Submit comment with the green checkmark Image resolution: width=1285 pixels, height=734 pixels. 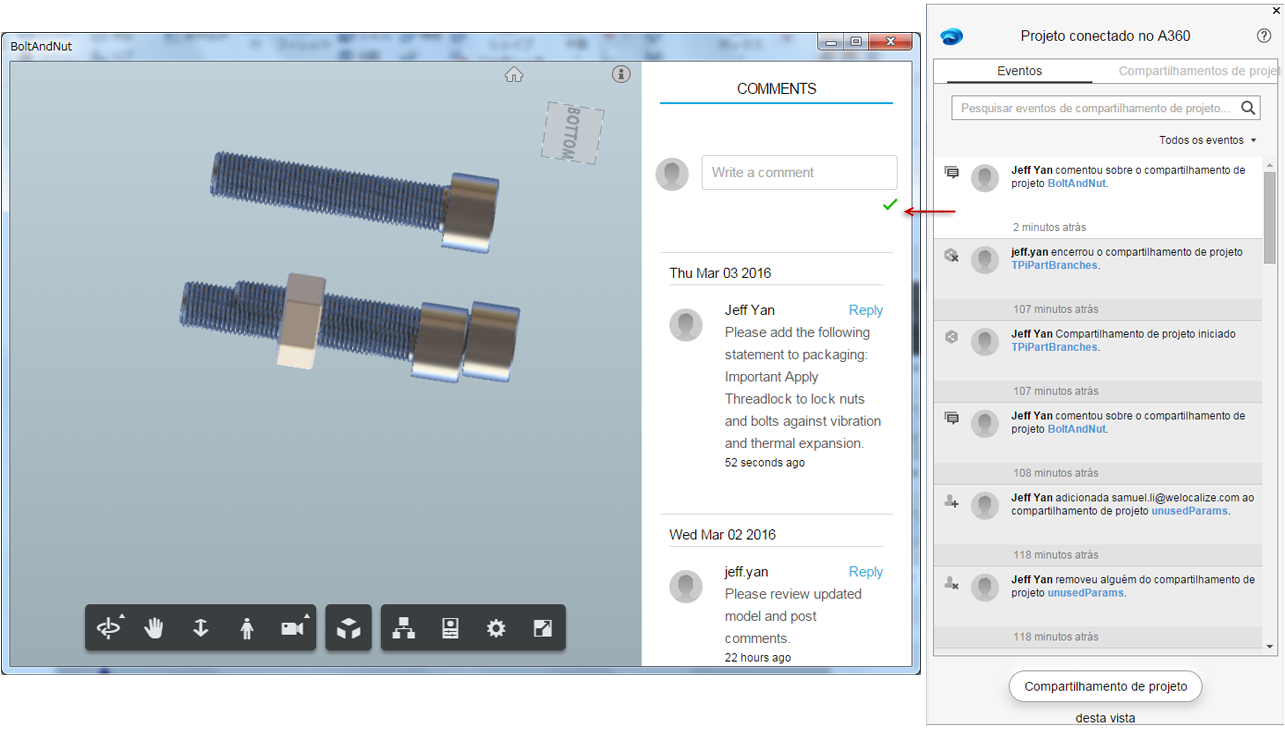(x=890, y=205)
